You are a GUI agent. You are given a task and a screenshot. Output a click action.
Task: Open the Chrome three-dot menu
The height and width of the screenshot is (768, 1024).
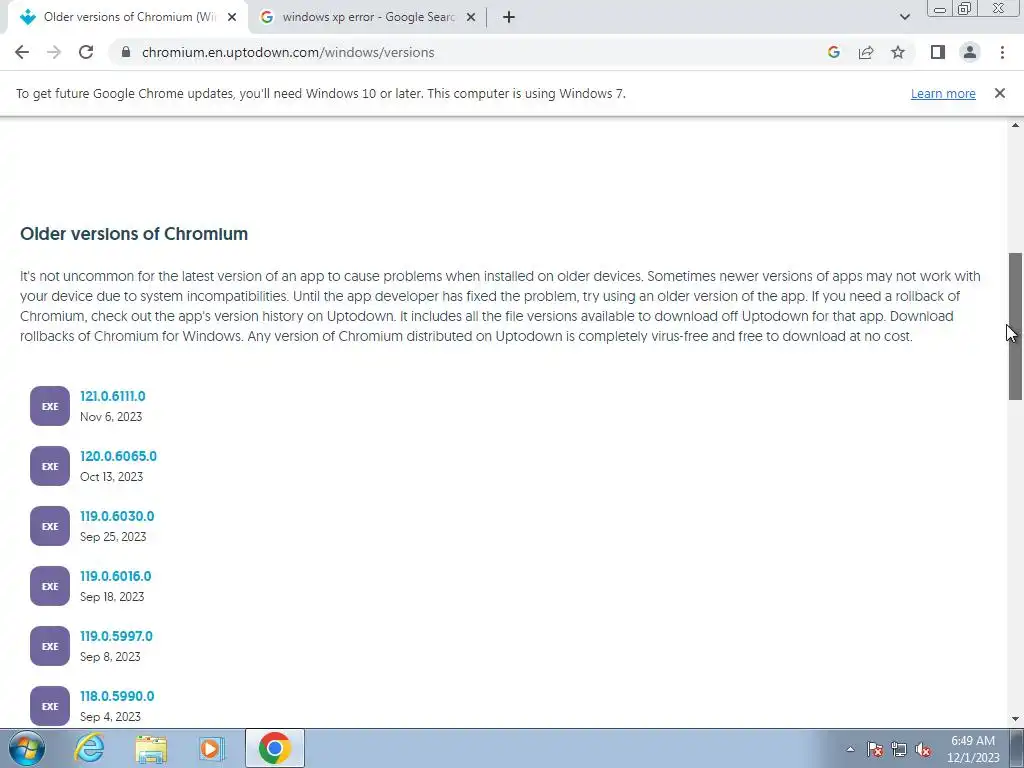pos(1002,52)
